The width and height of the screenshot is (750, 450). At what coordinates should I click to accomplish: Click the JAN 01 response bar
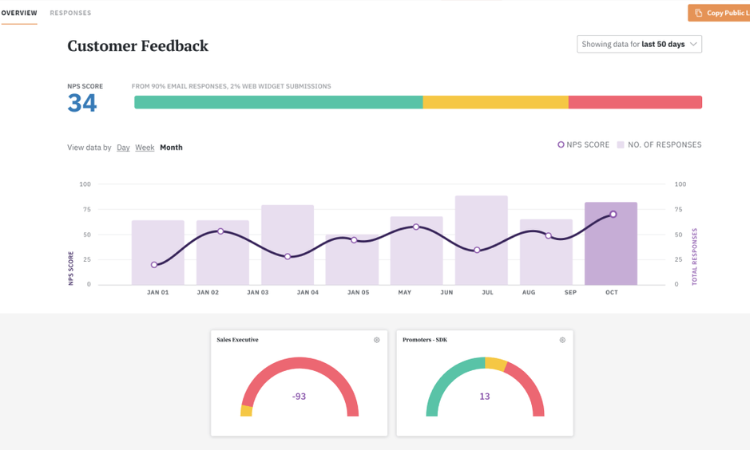click(158, 252)
